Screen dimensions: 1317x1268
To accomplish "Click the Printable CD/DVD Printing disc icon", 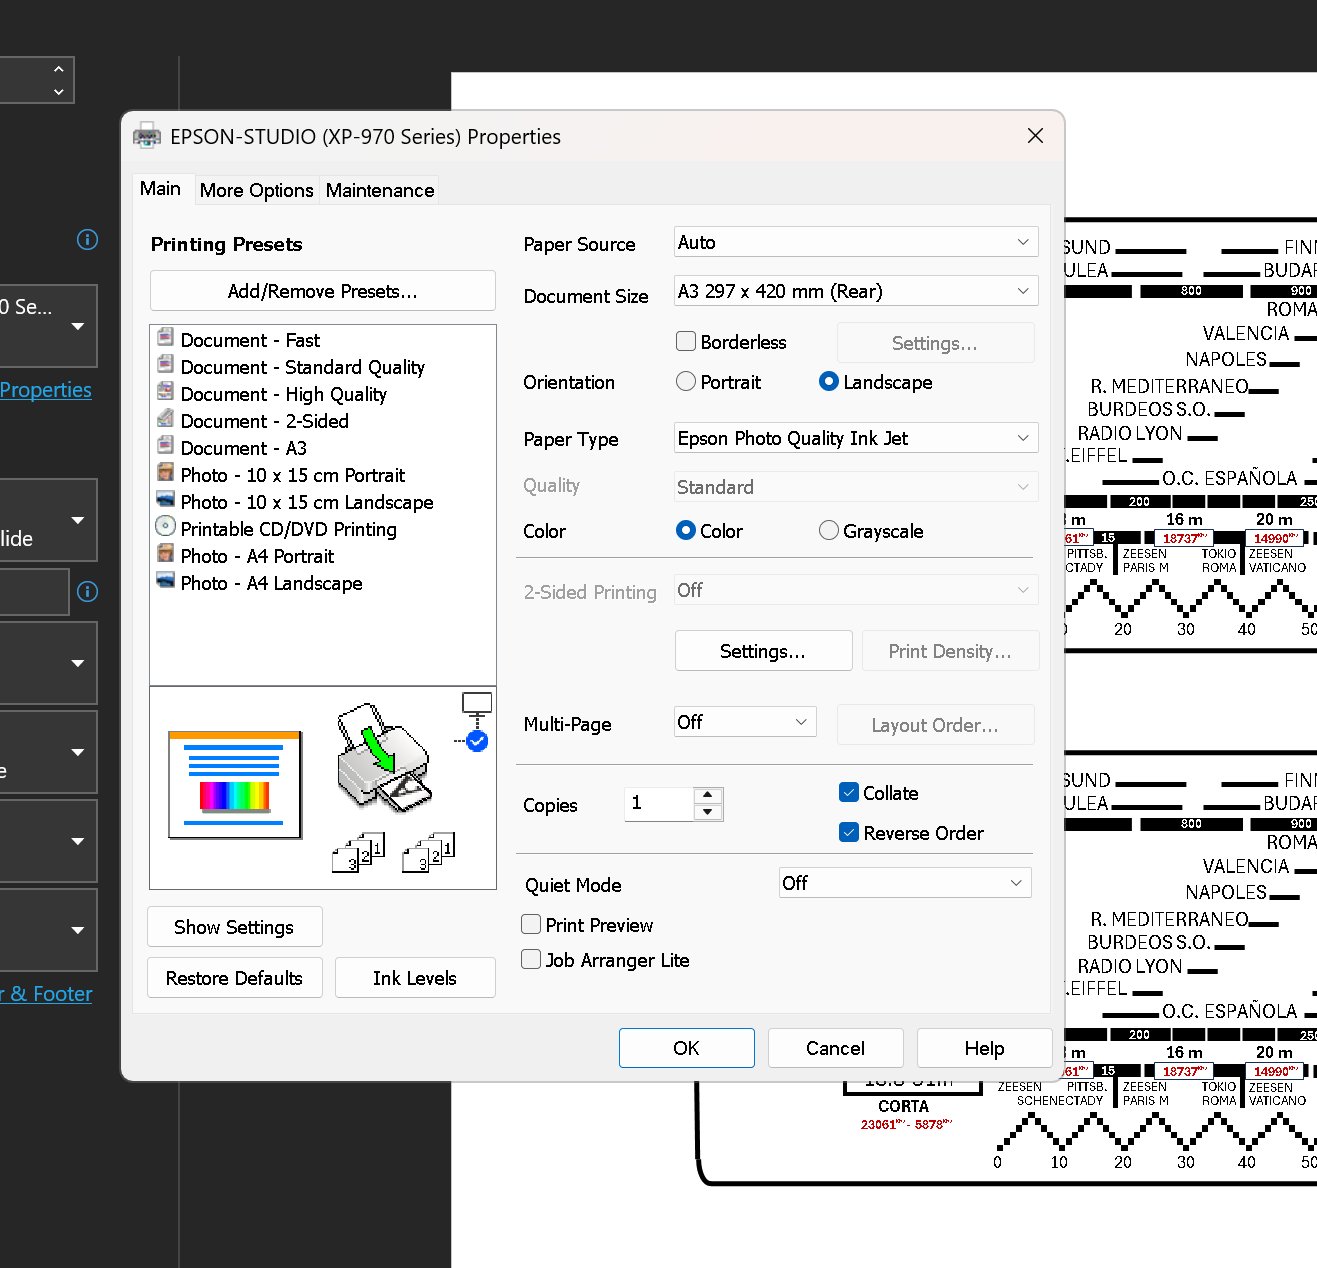I will click(x=166, y=528).
